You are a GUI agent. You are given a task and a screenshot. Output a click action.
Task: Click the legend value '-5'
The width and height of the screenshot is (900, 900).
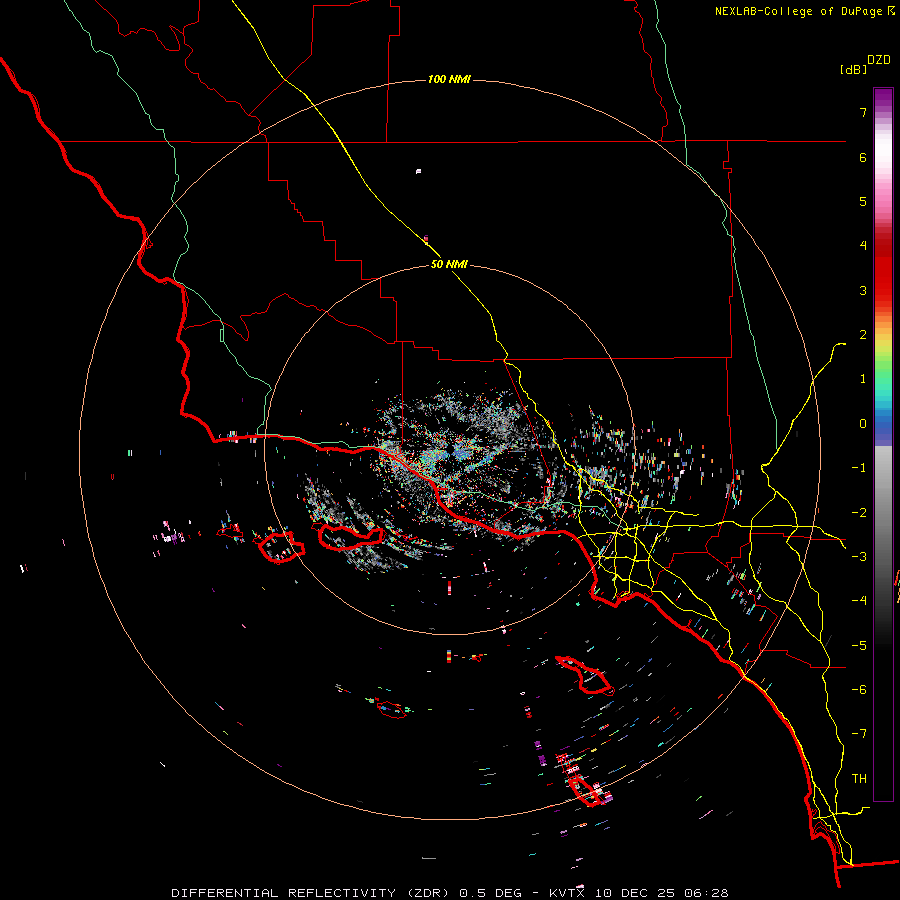point(859,646)
